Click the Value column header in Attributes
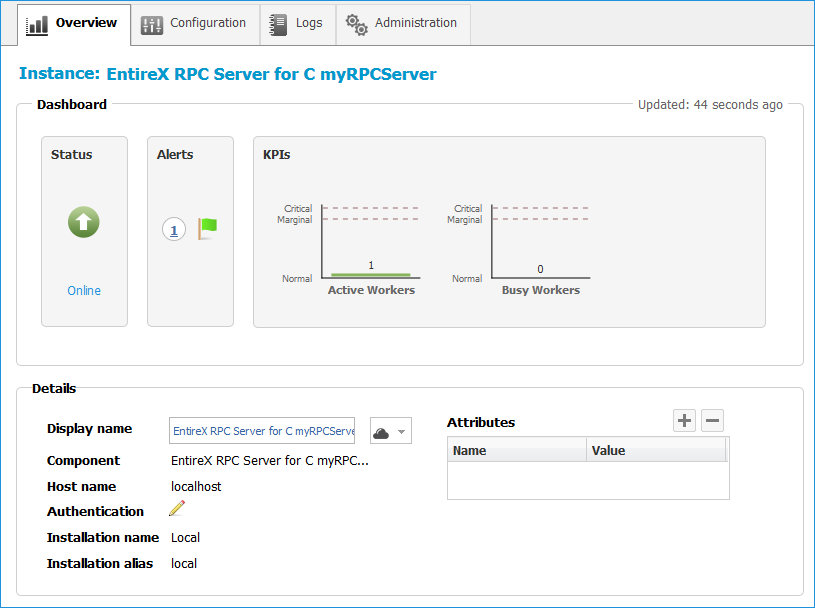The width and height of the screenshot is (815, 608). coord(656,450)
